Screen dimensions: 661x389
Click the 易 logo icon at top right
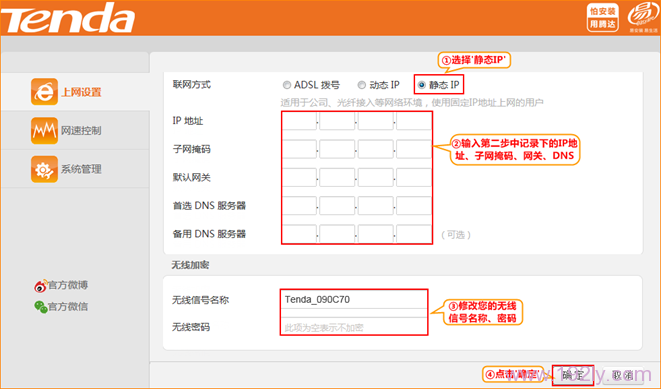pos(642,18)
